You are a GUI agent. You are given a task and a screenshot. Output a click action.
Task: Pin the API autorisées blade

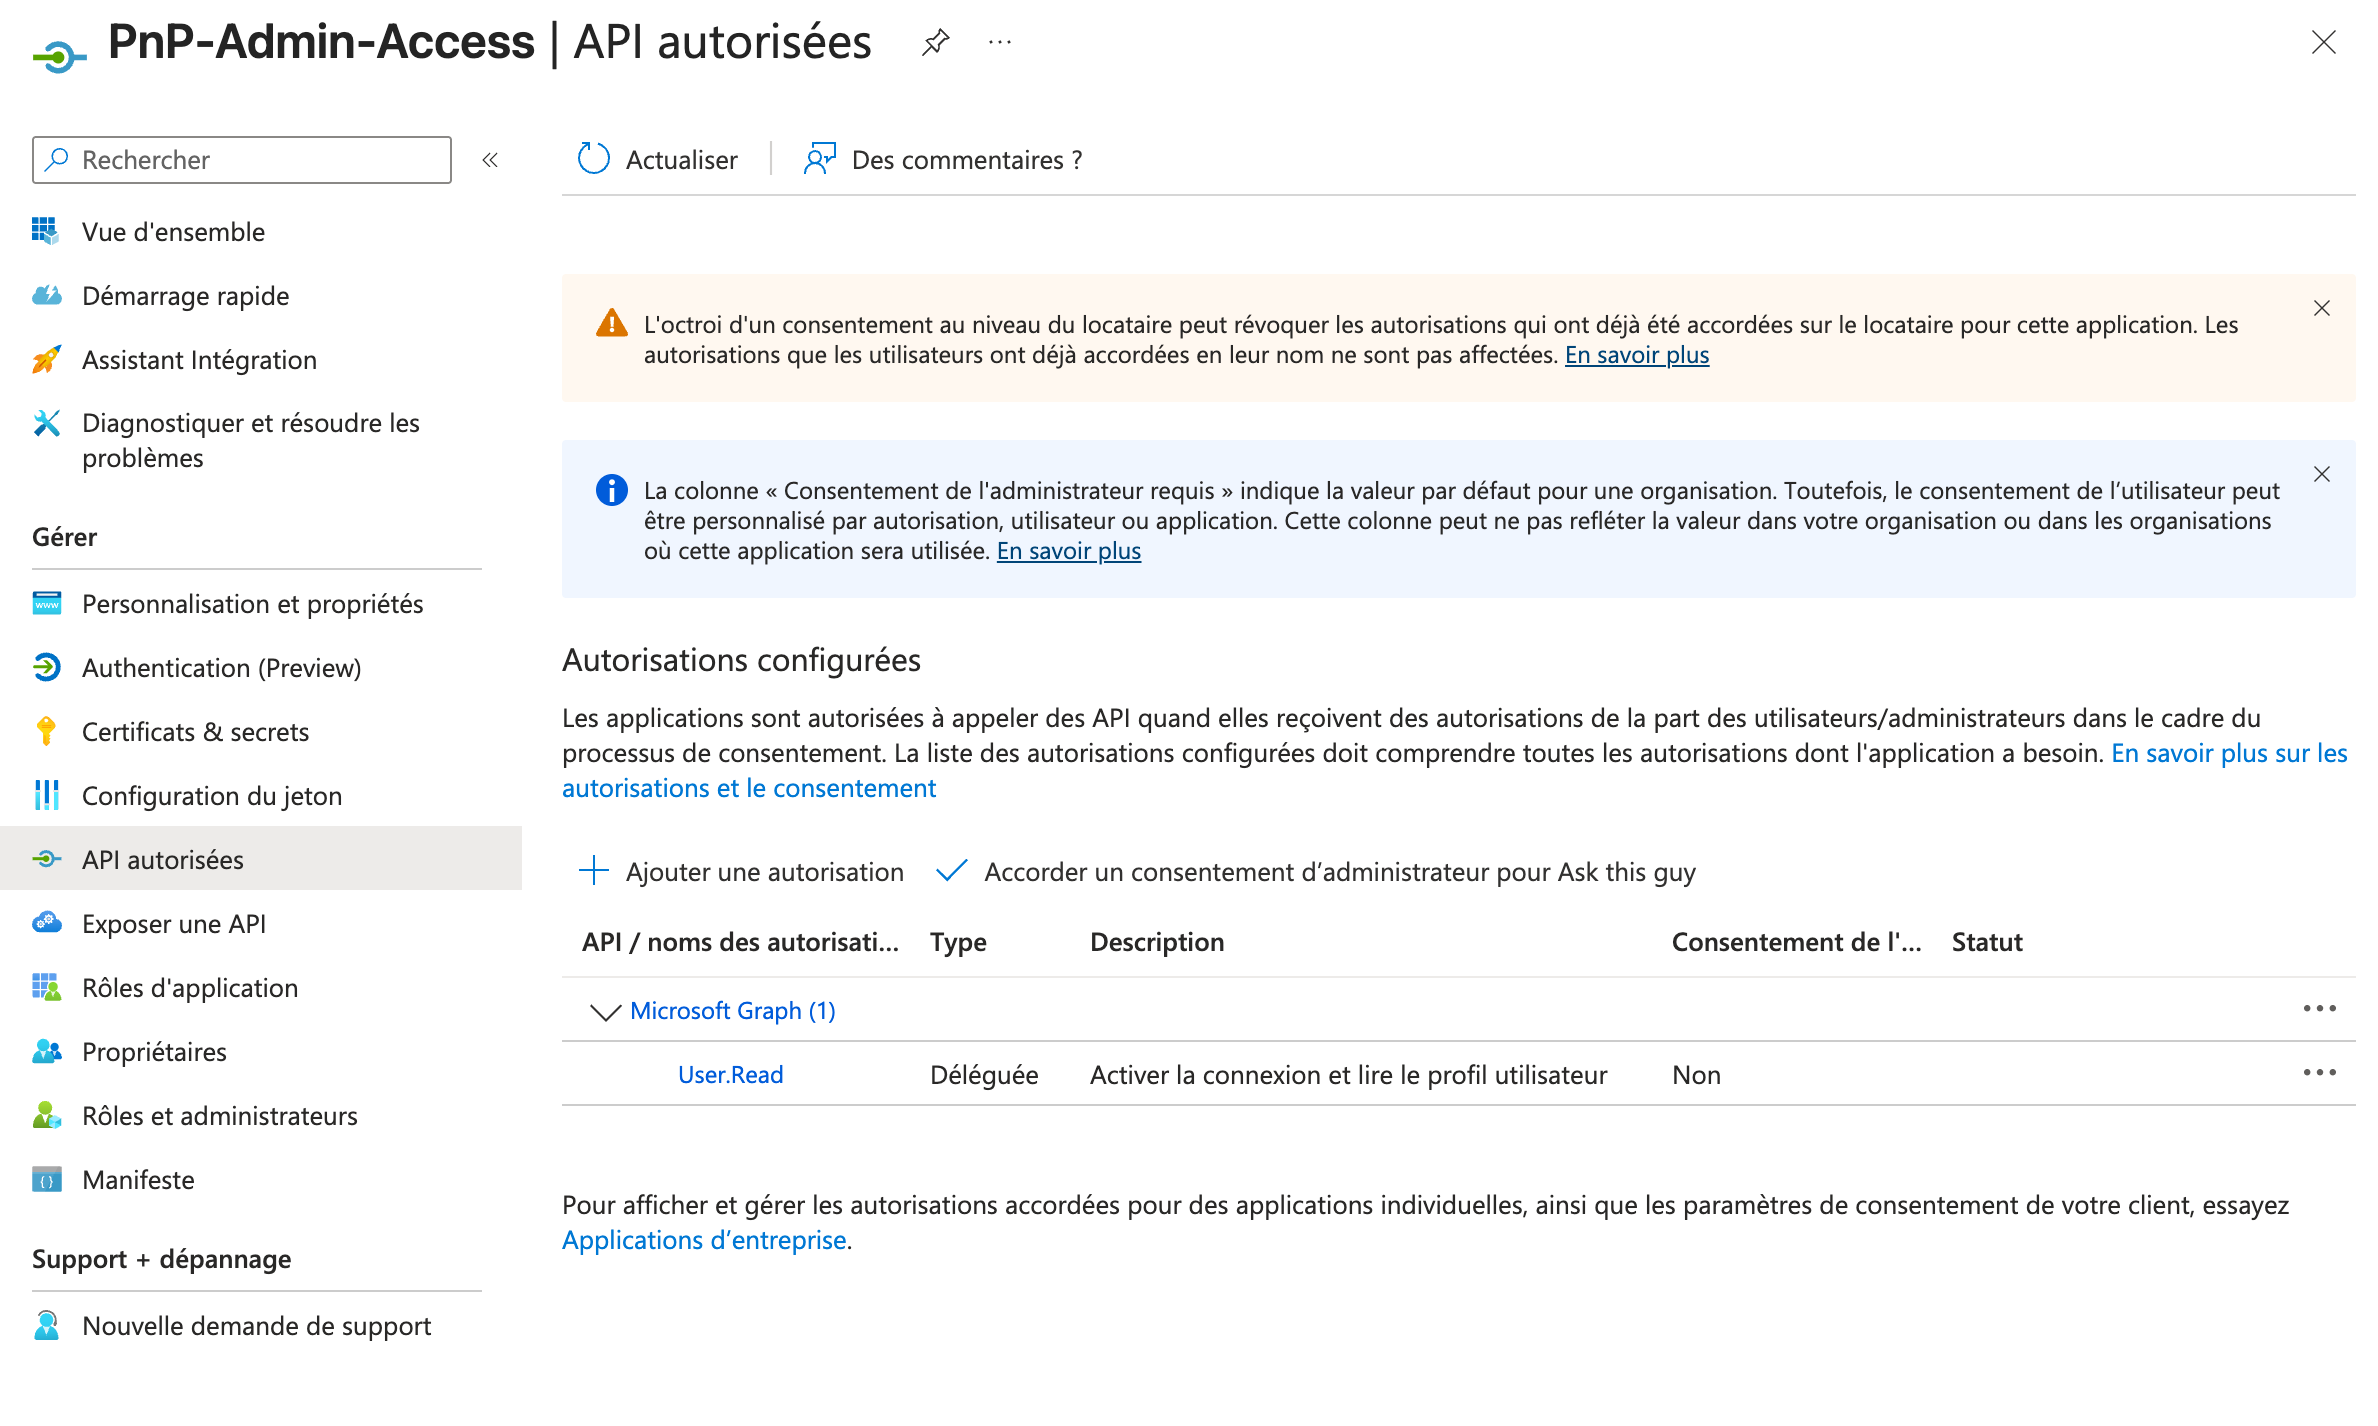934,42
